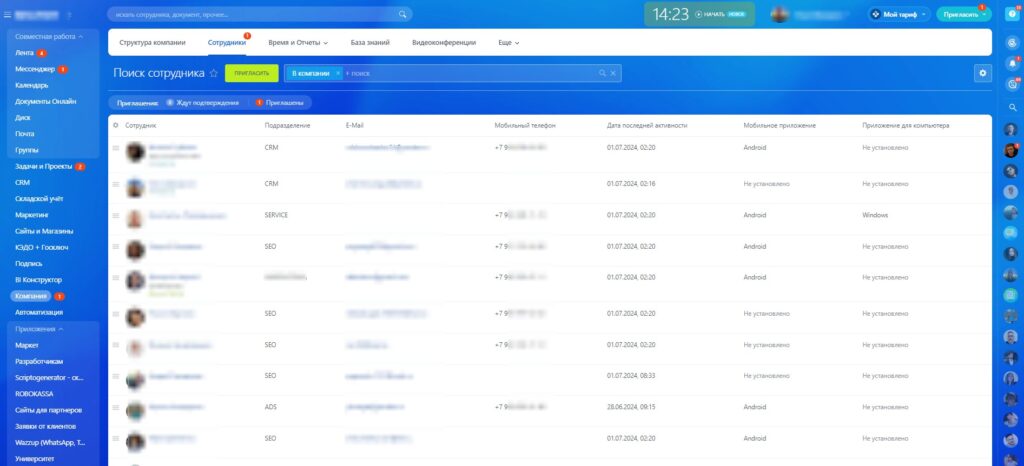Click the green ПРИГЛАСИТЬ button

click(x=251, y=74)
